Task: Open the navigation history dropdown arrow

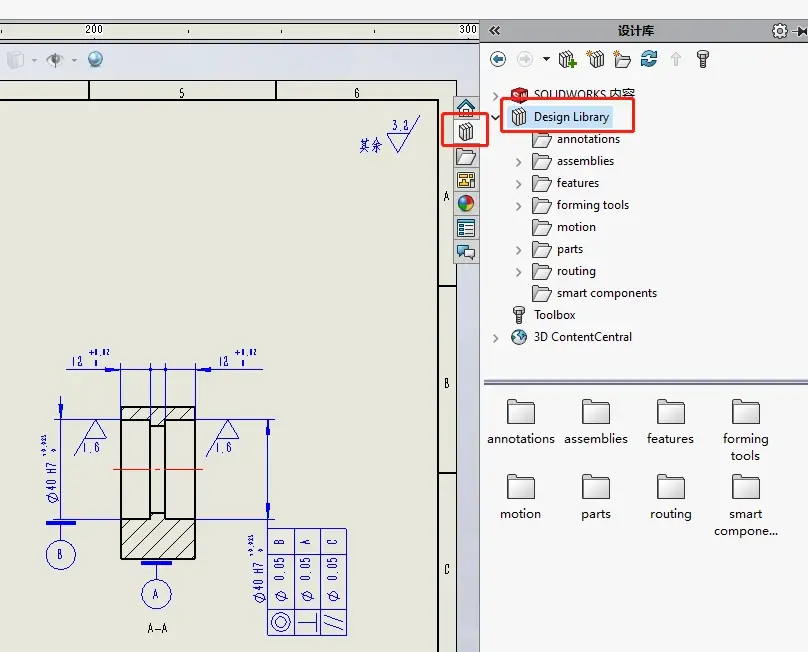Action: (x=546, y=59)
